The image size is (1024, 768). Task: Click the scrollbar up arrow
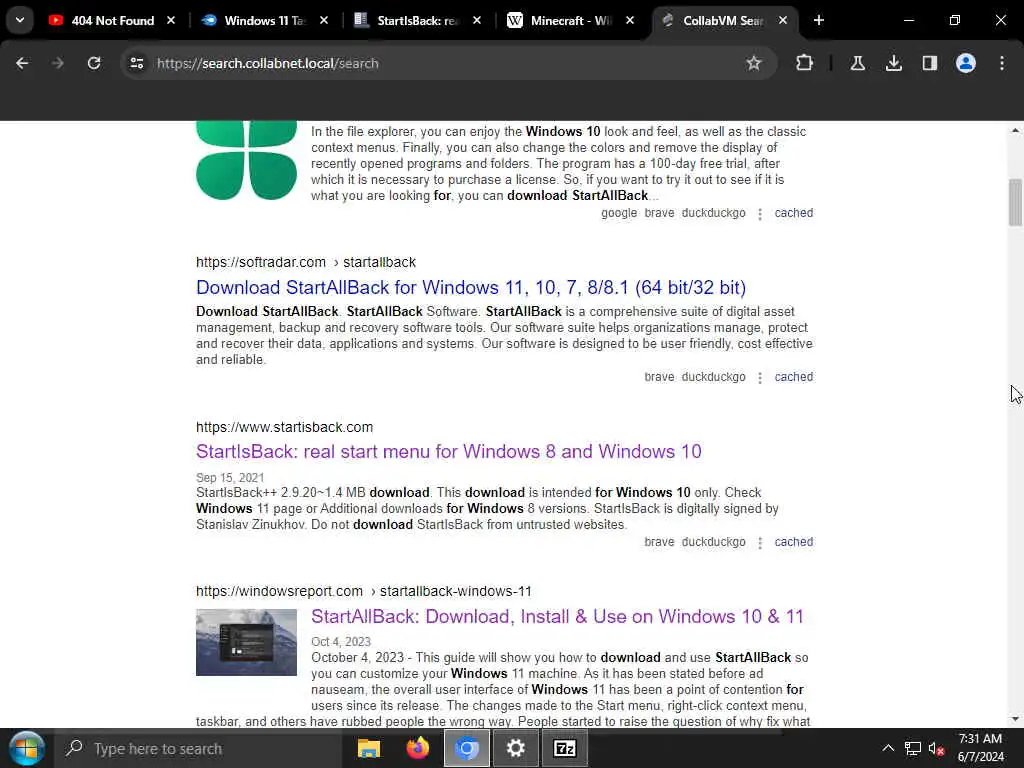click(x=1015, y=131)
